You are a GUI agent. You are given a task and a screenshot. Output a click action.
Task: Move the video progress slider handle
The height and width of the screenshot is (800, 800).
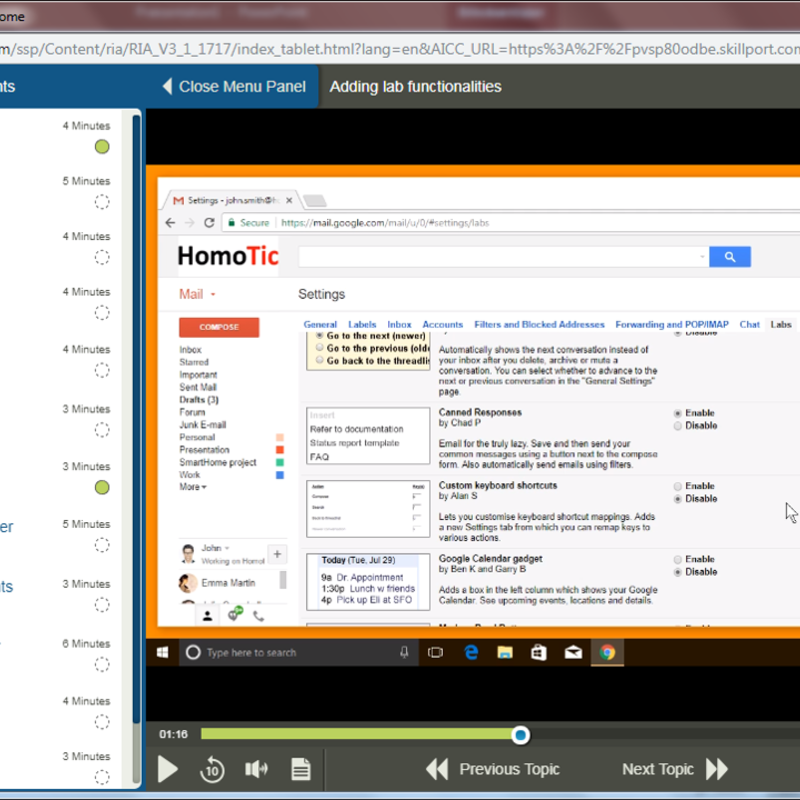click(520, 735)
